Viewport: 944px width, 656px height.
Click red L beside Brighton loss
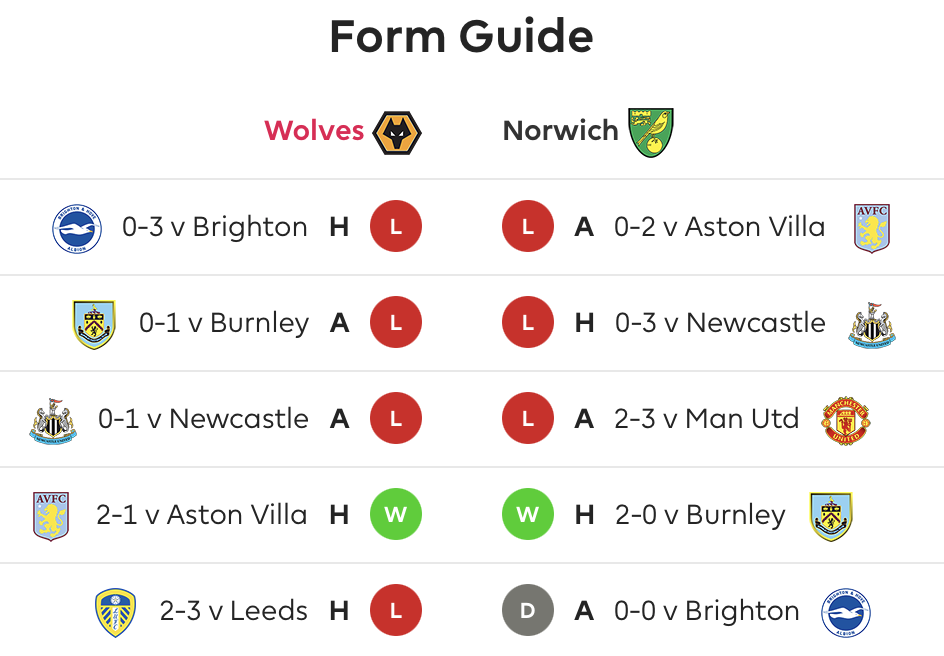[x=396, y=227]
